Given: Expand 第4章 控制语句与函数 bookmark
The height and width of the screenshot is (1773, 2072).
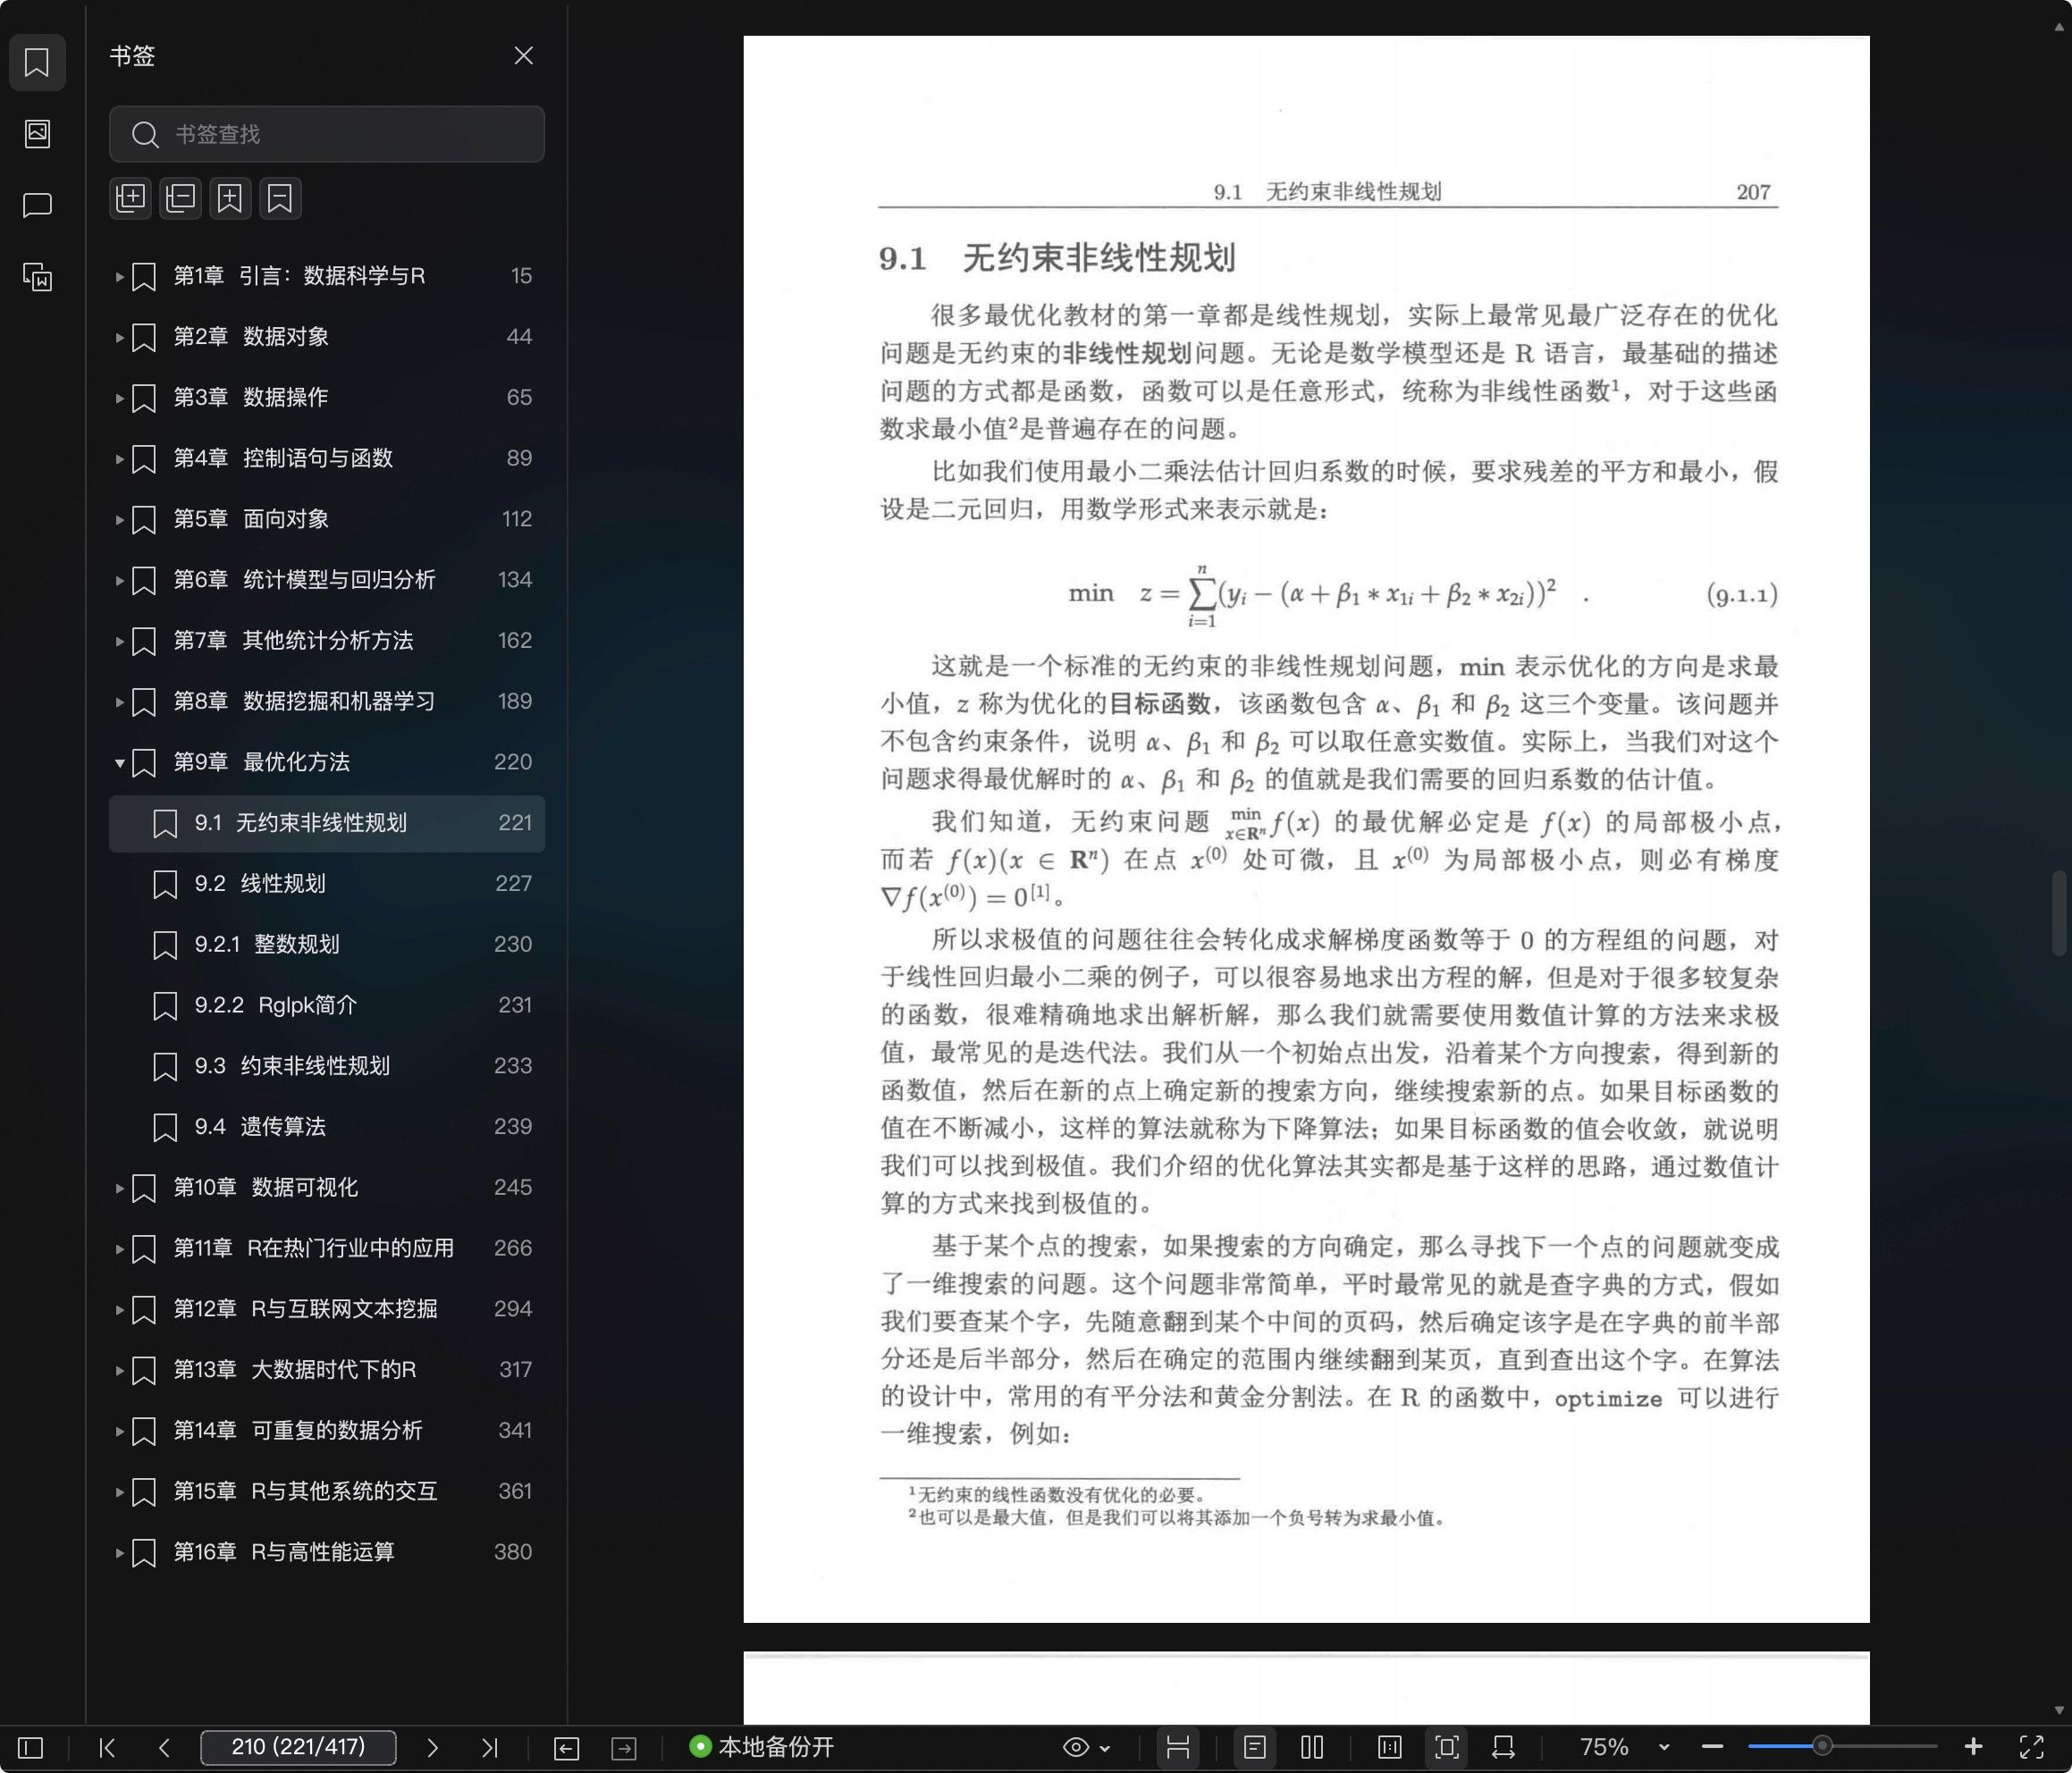Looking at the screenshot, I should [x=119, y=459].
